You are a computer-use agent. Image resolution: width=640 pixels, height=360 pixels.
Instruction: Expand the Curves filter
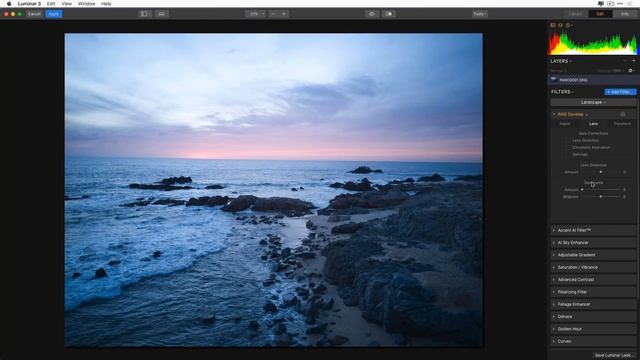click(593, 341)
